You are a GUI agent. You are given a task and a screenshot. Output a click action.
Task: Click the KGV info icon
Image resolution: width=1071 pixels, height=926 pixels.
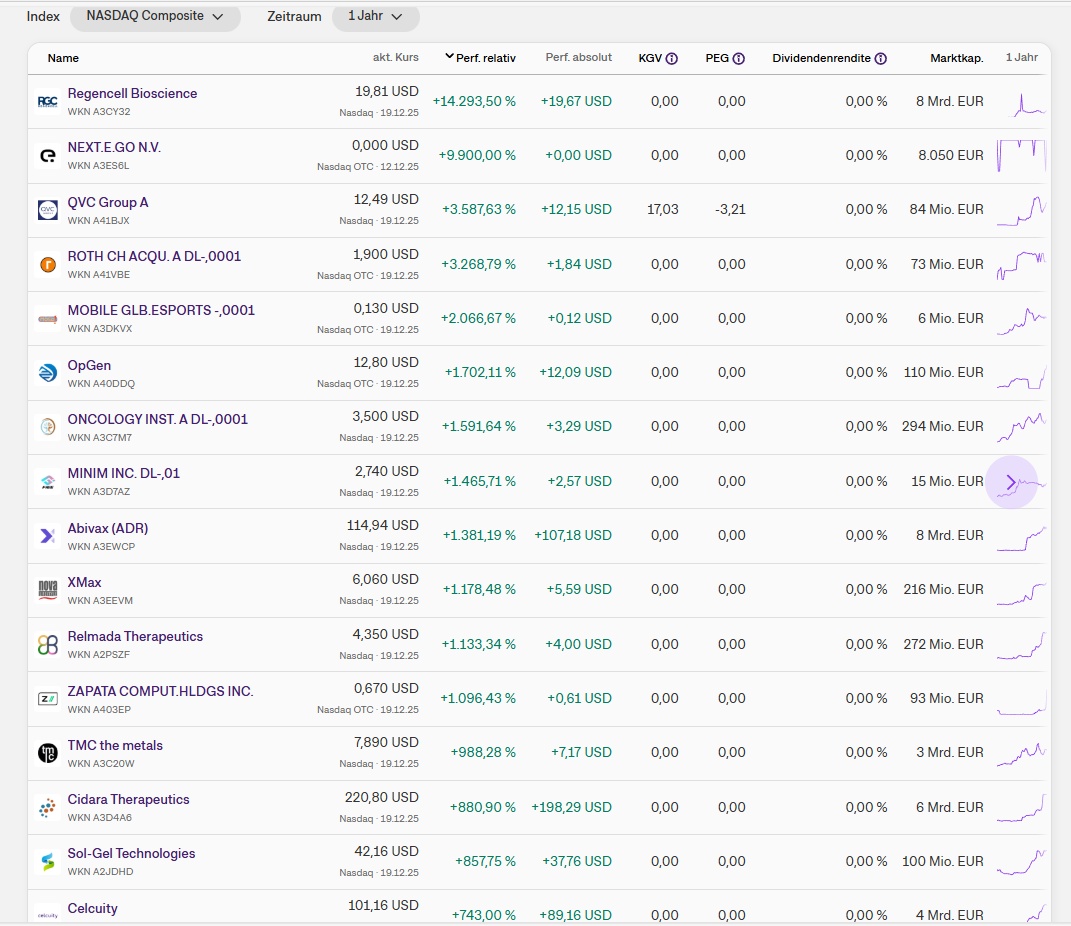point(671,58)
